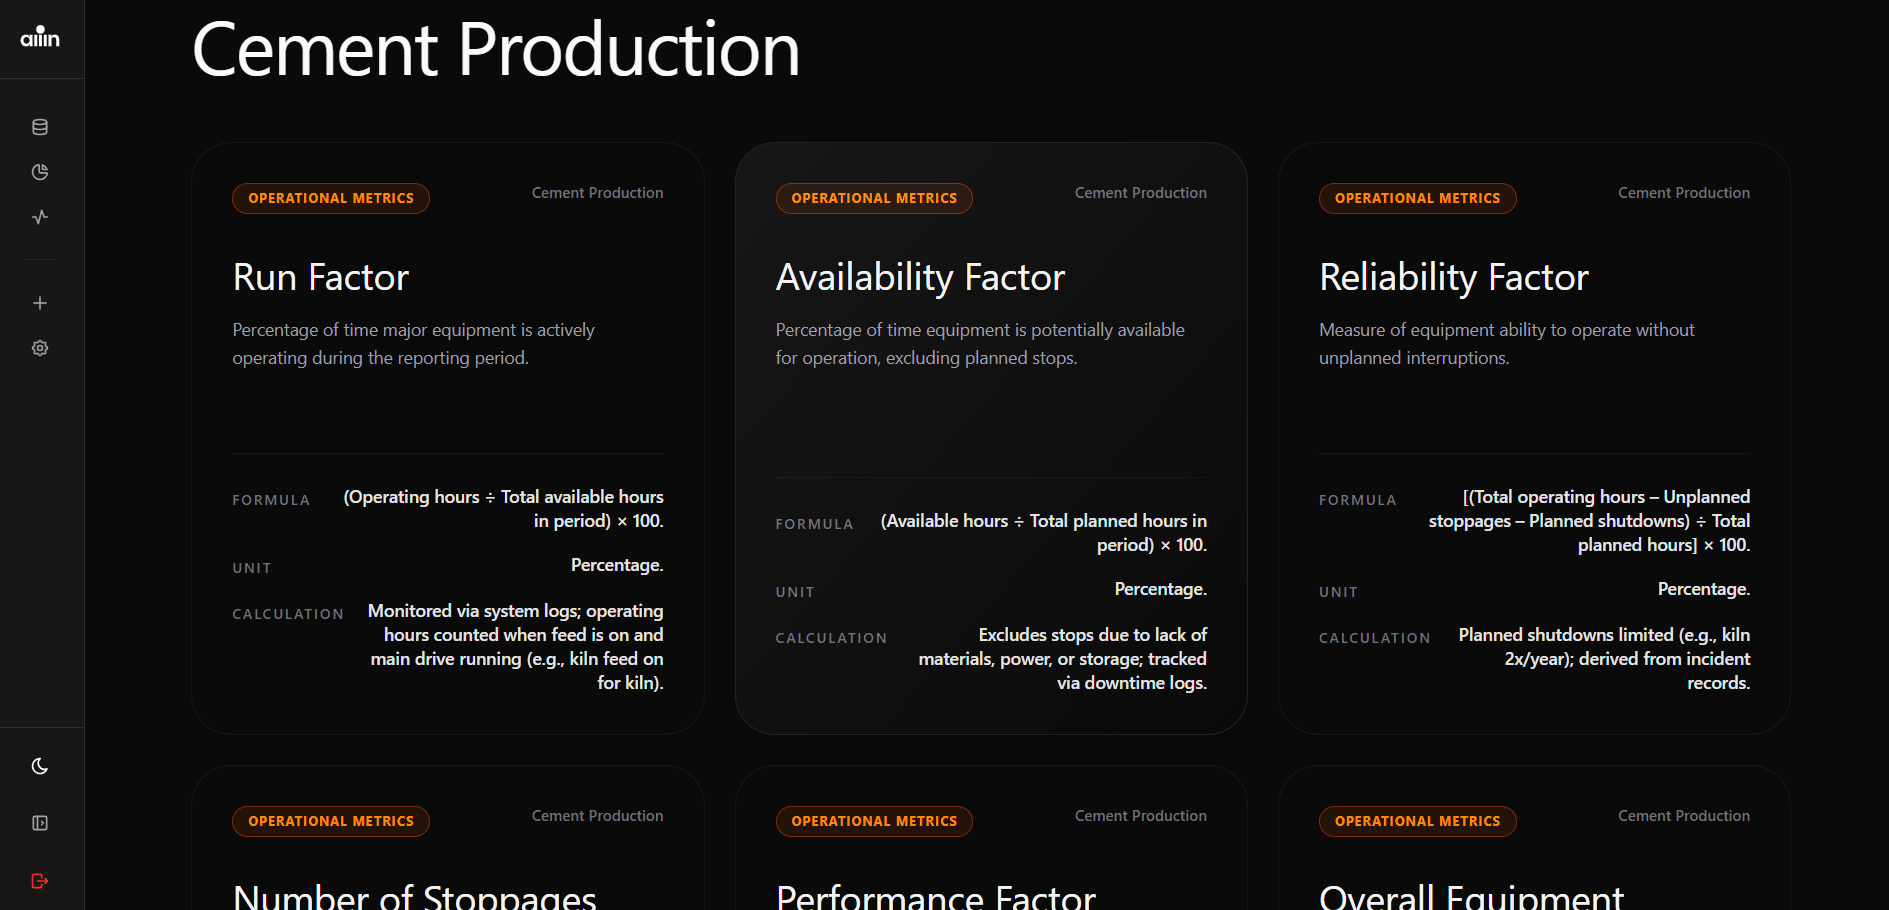Select the pie chart icon in the sidebar
This screenshot has height=910, width=1889.
click(x=40, y=171)
